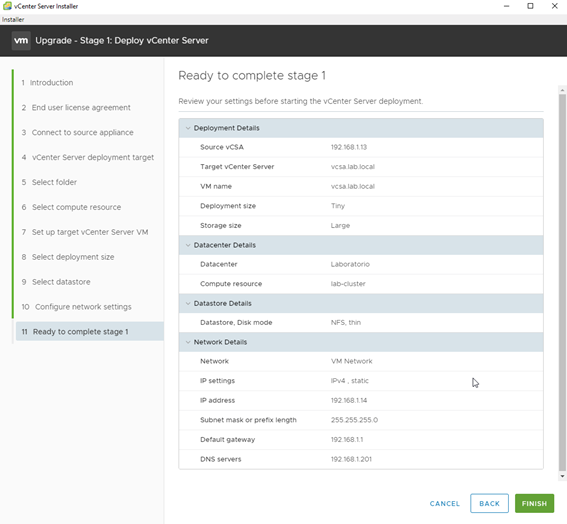
Task: Select Ready to complete stage 1 step
Action: point(90,332)
